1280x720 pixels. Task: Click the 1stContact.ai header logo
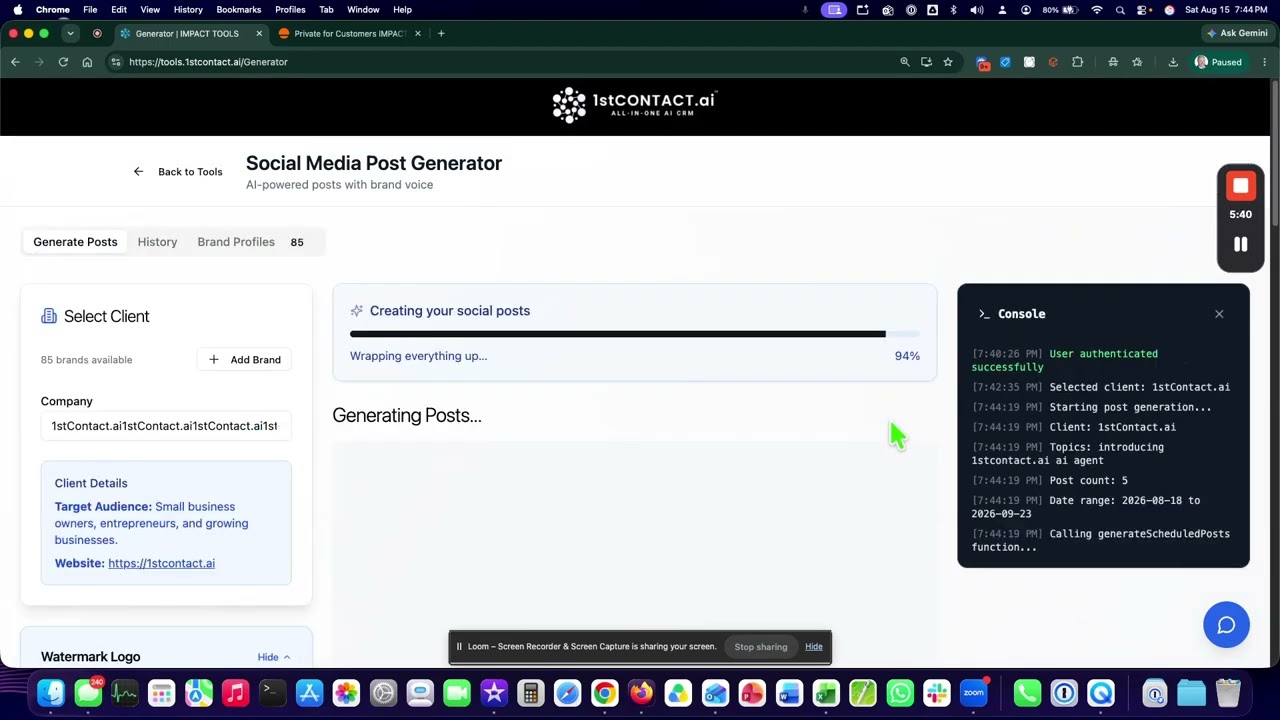[x=634, y=104]
